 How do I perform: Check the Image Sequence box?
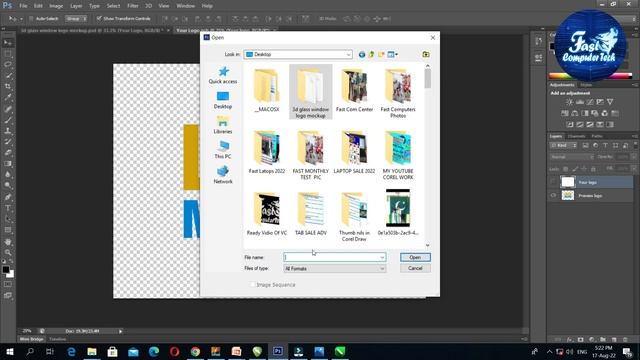pyautogui.click(x=253, y=284)
